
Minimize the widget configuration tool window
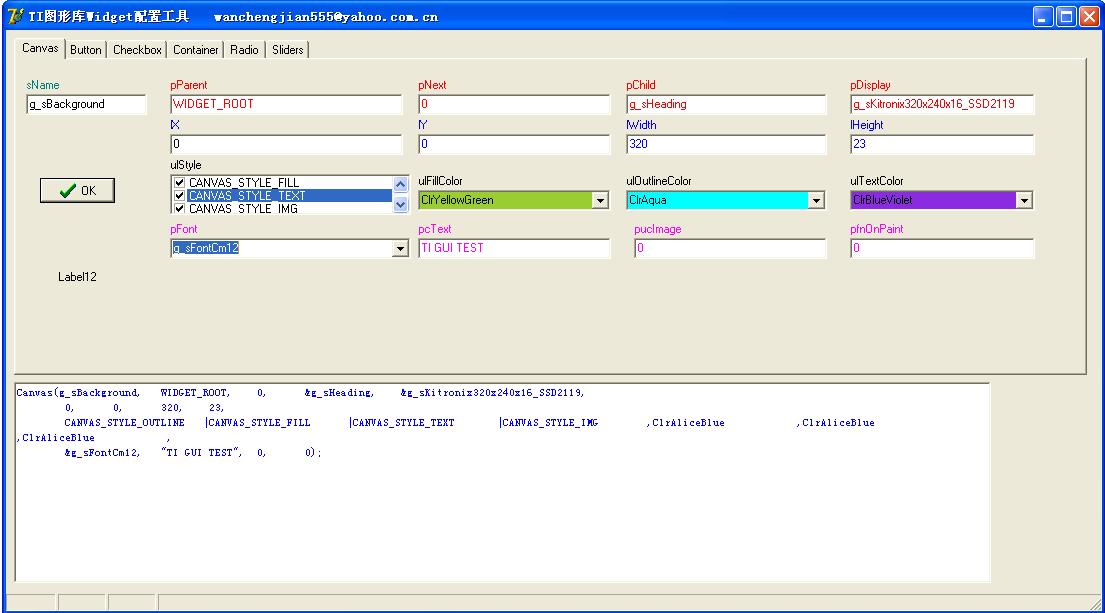(1043, 17)
